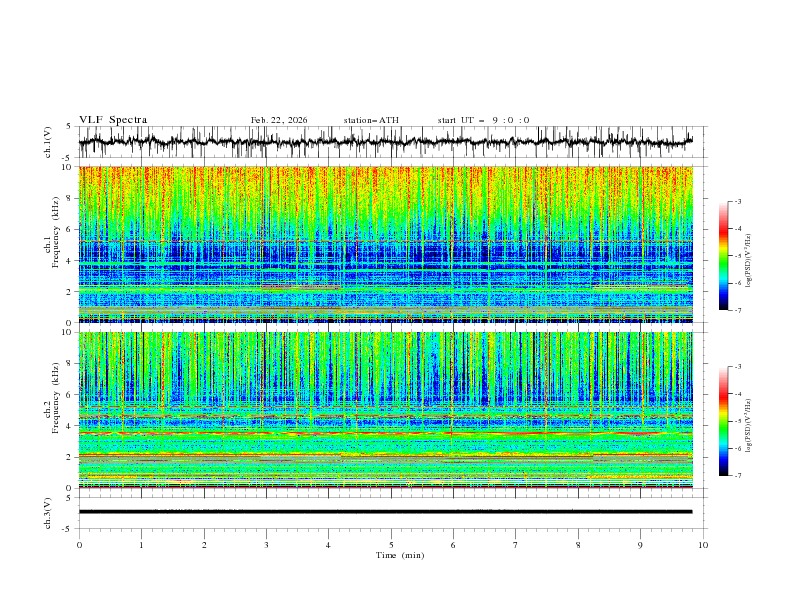This screenshot has height=612, width=792.
Task: Click the 'Time (min)' axis label
Action: click(x=400, y=555)
